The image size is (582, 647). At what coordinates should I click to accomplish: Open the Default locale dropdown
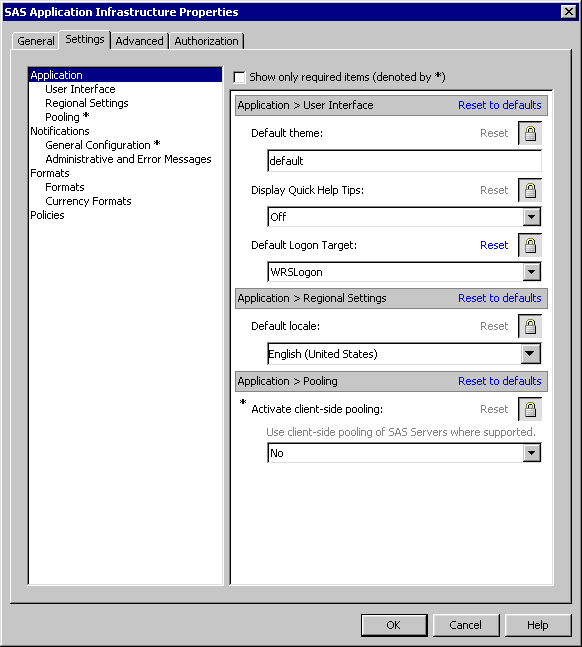point(531,354)
